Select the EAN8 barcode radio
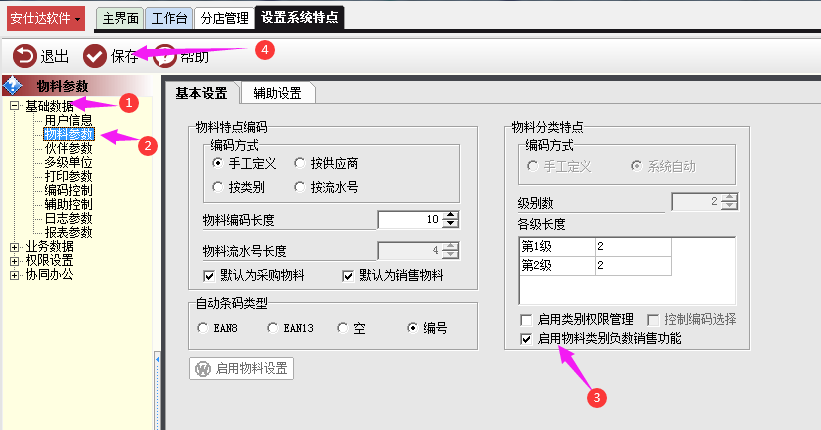This screenshot has height=430, width=821. [203, 328]
